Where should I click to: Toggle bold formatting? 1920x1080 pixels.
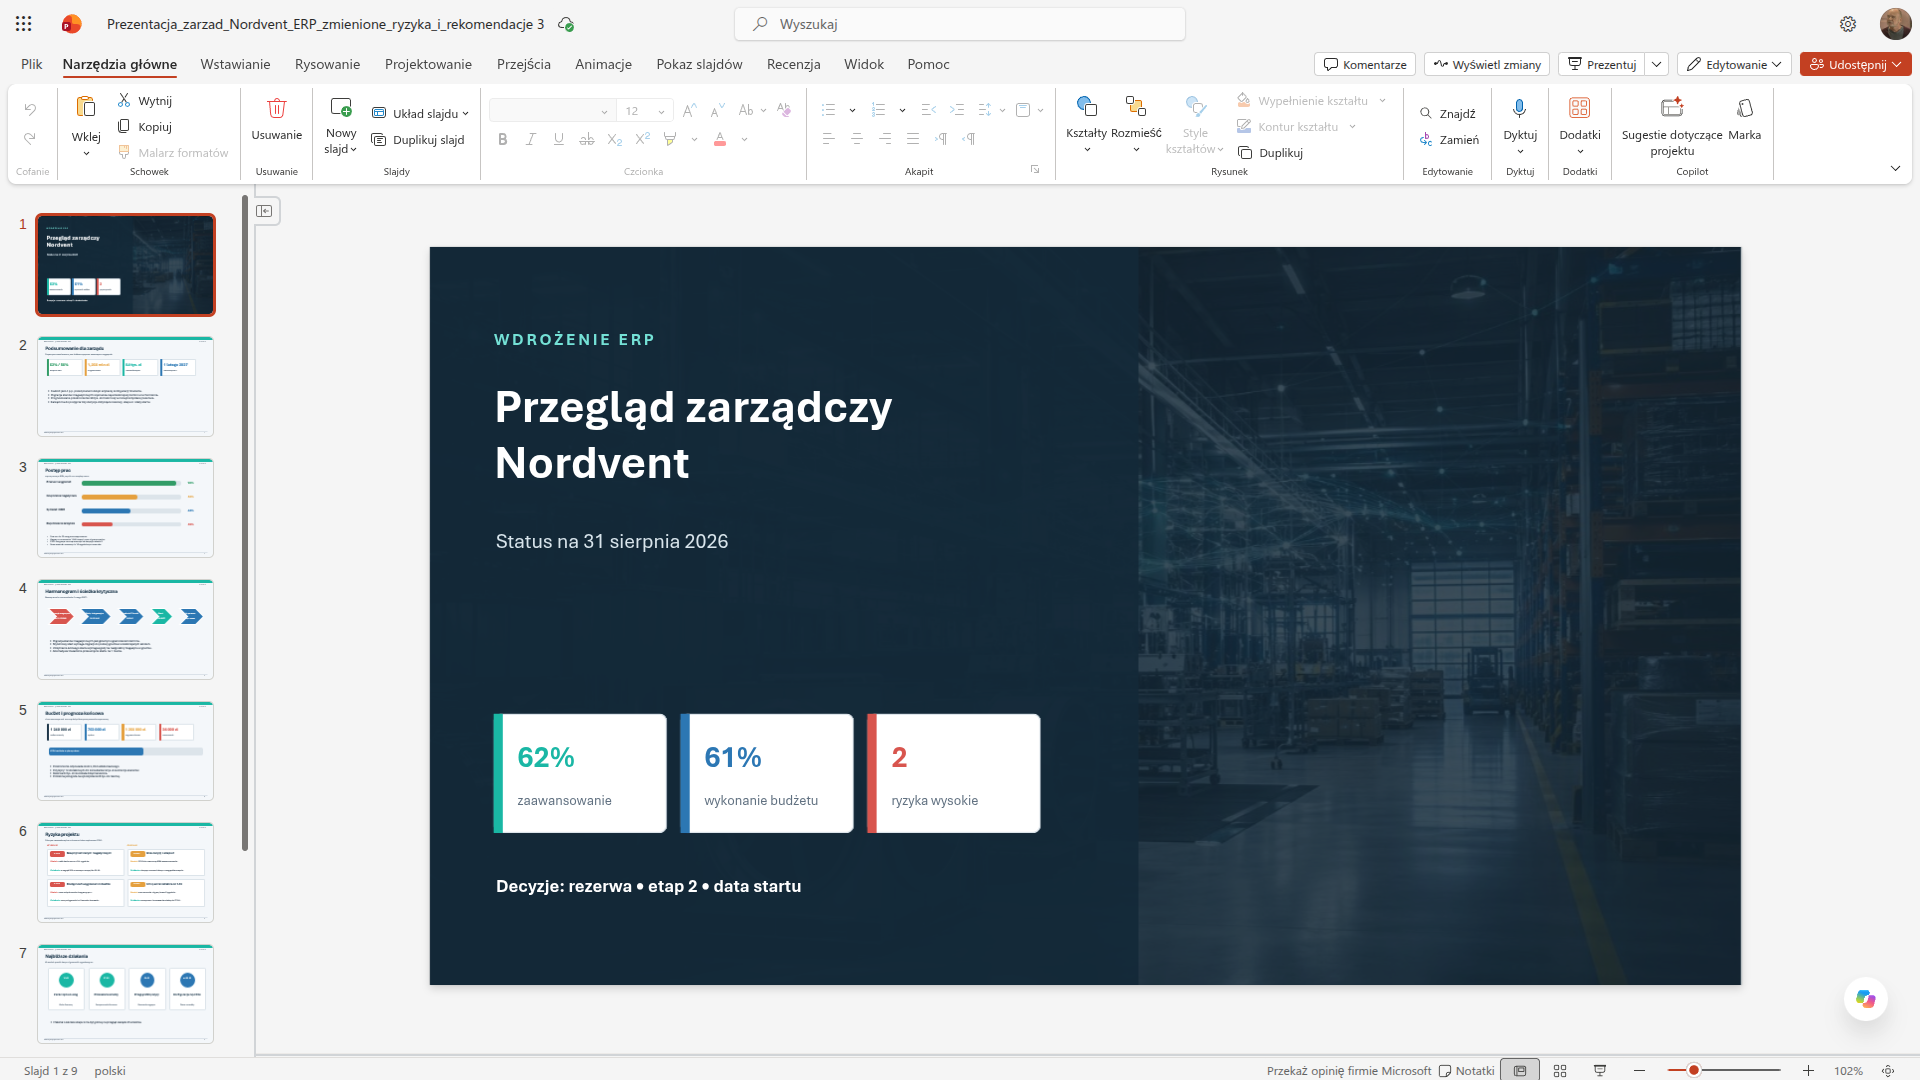click(x=503, y=139)
